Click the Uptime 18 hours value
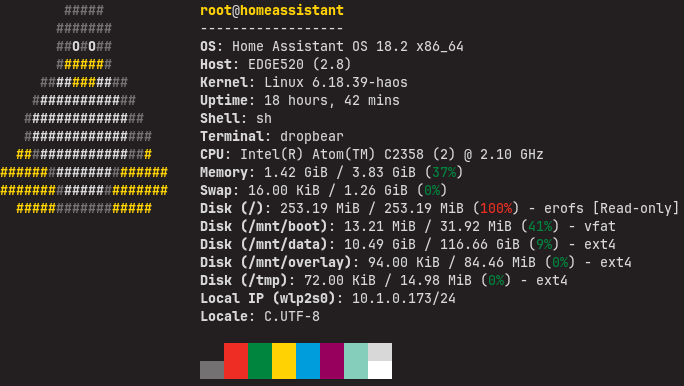Viewport: 684px width, 386px height. pyautogui.click(x=332, y=100)
